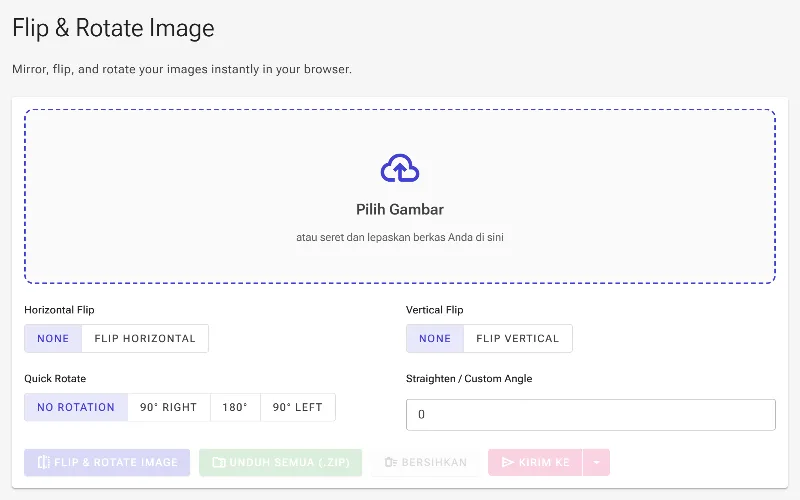Click the Pilih Gambar upload label

[400, 209]
